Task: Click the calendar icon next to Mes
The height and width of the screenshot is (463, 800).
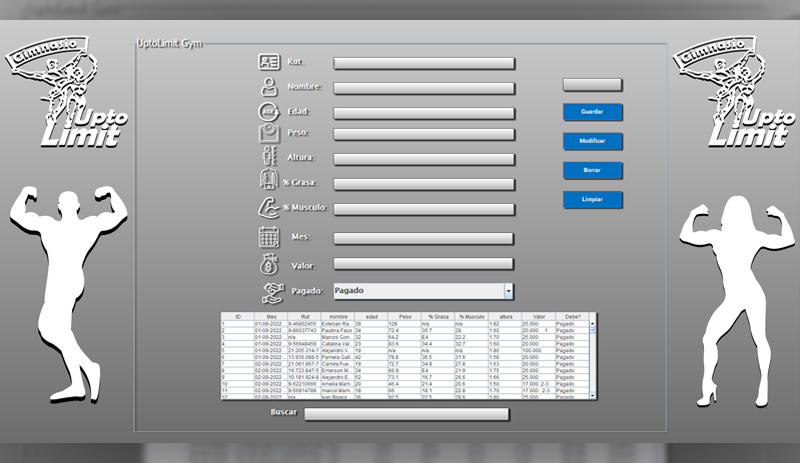Action: click(x=268, y=238)
